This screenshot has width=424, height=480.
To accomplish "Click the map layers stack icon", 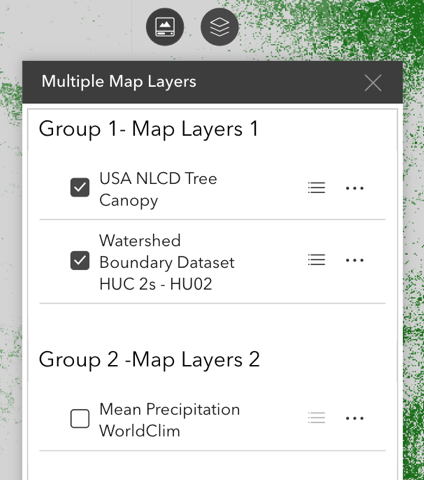I will coord(220,27).
